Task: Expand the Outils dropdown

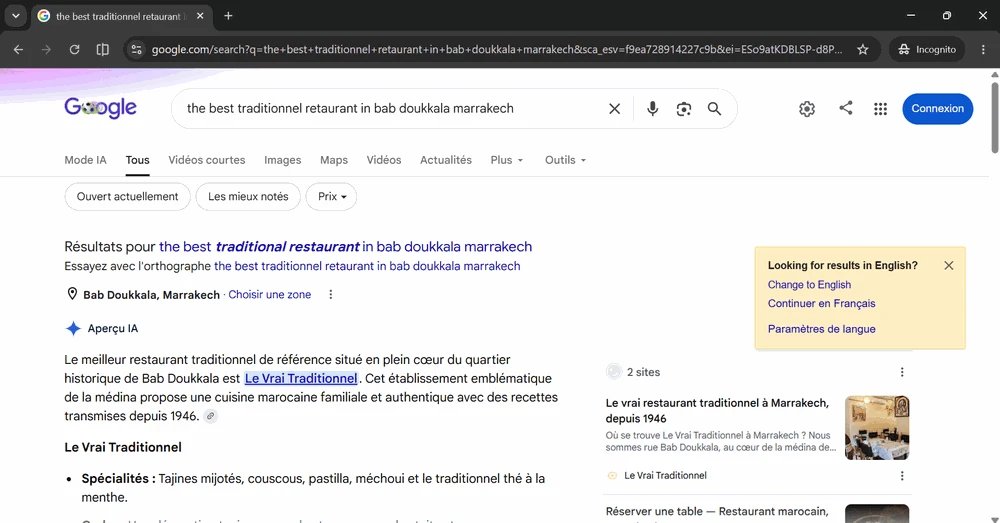Action: tap(565, 160)
